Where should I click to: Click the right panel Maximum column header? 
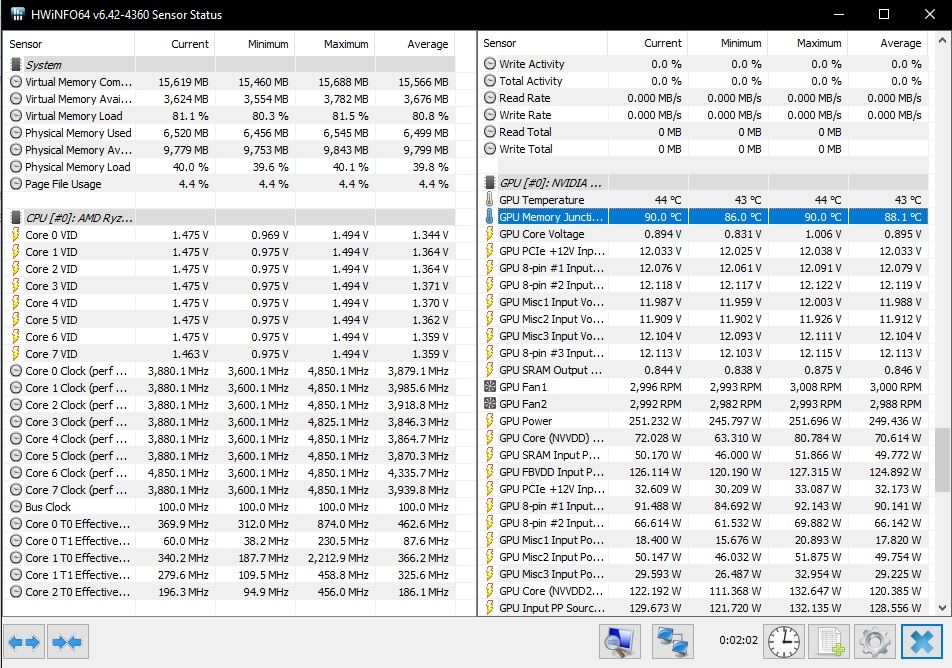pos(808,43)
